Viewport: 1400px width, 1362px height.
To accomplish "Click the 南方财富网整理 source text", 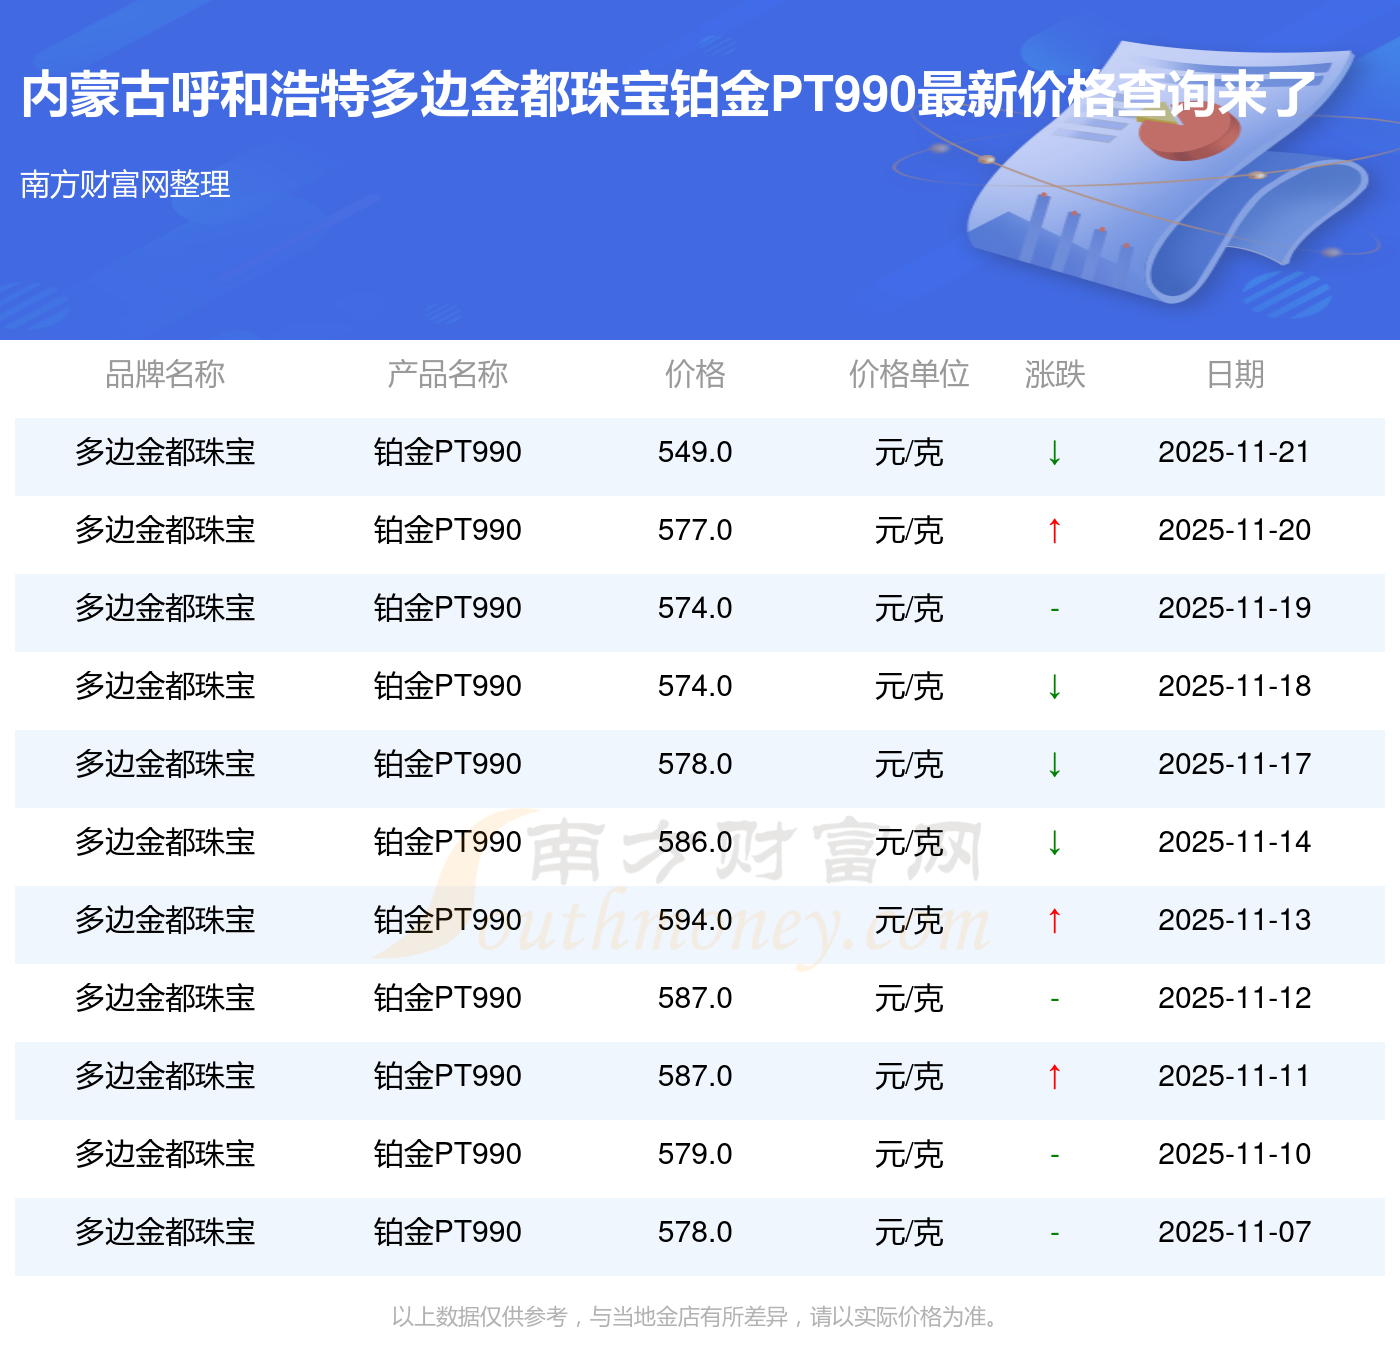I will pyautogui.click(x=125, y=184).
